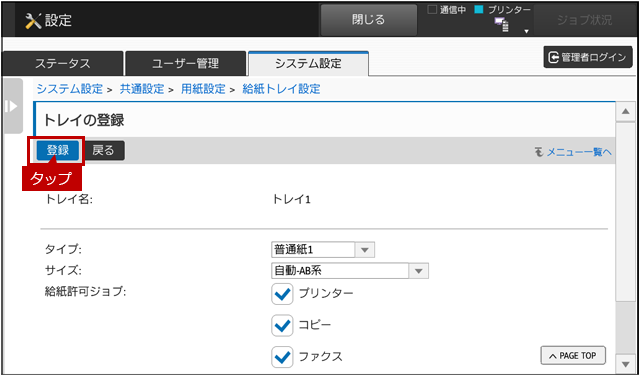Click the blue 登録 register button

58,151
